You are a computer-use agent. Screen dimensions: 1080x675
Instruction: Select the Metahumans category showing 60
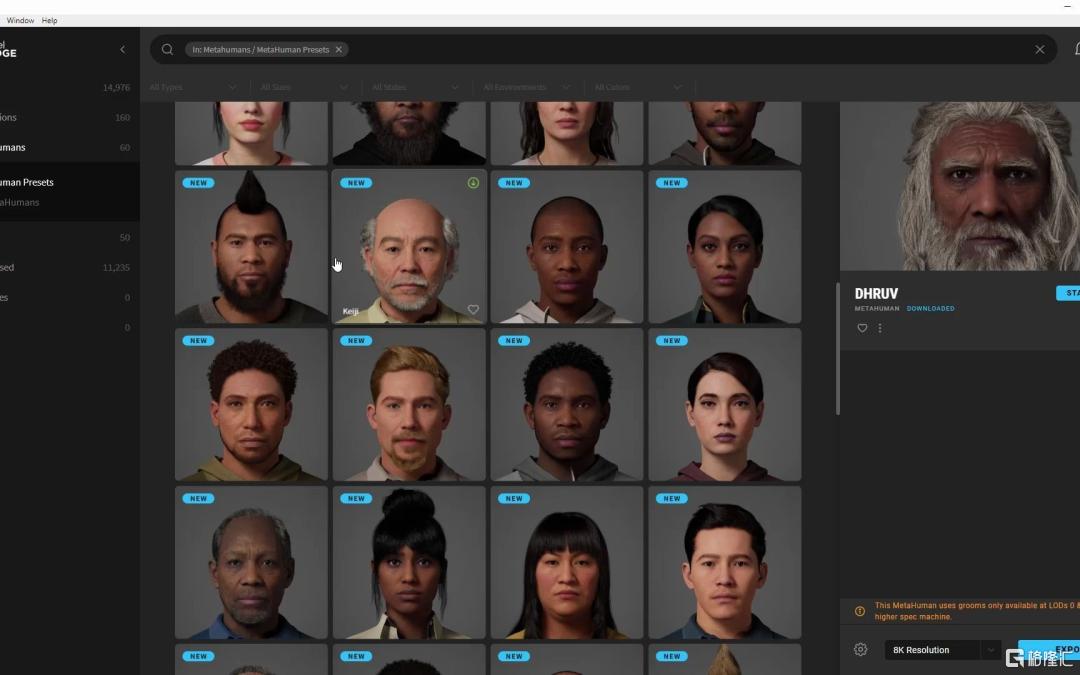click(65, 147)
